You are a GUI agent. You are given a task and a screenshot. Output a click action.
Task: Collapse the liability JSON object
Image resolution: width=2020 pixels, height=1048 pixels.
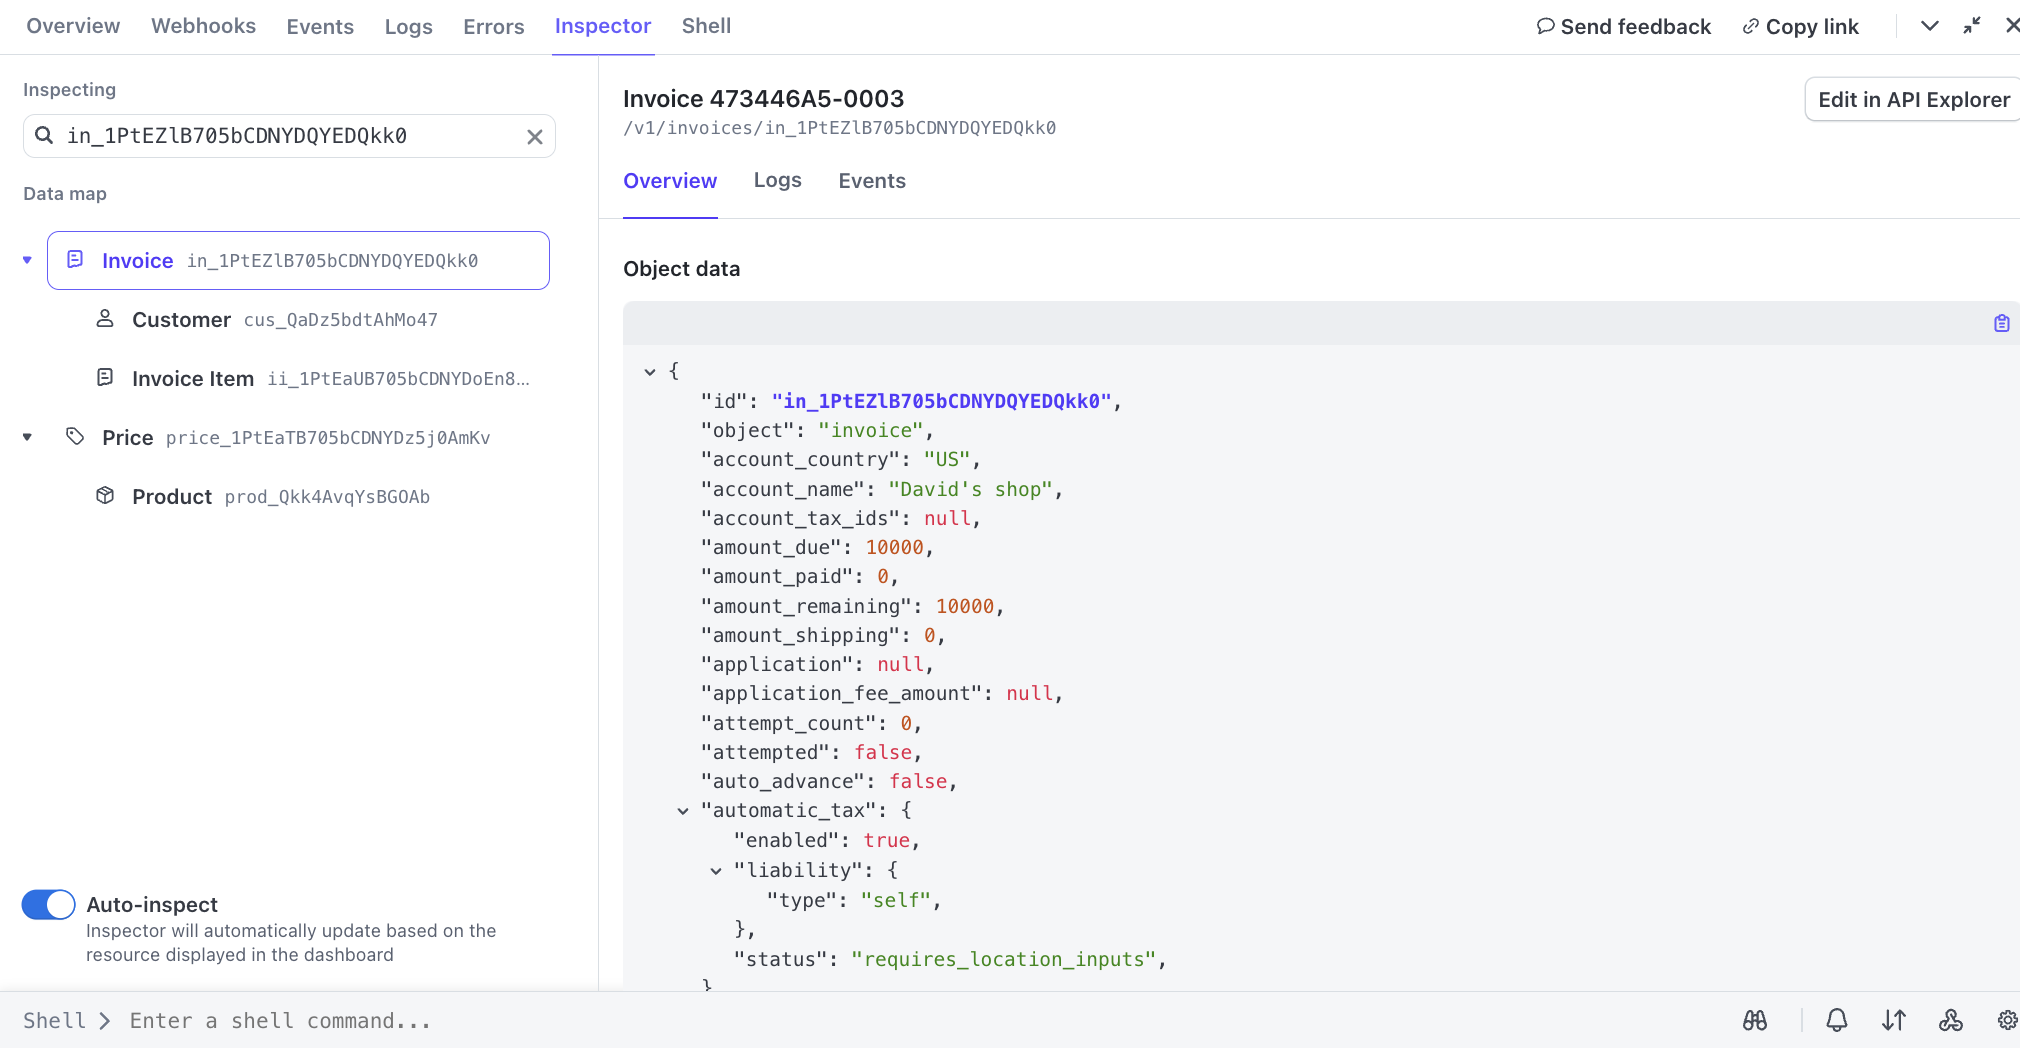[716, 871]
